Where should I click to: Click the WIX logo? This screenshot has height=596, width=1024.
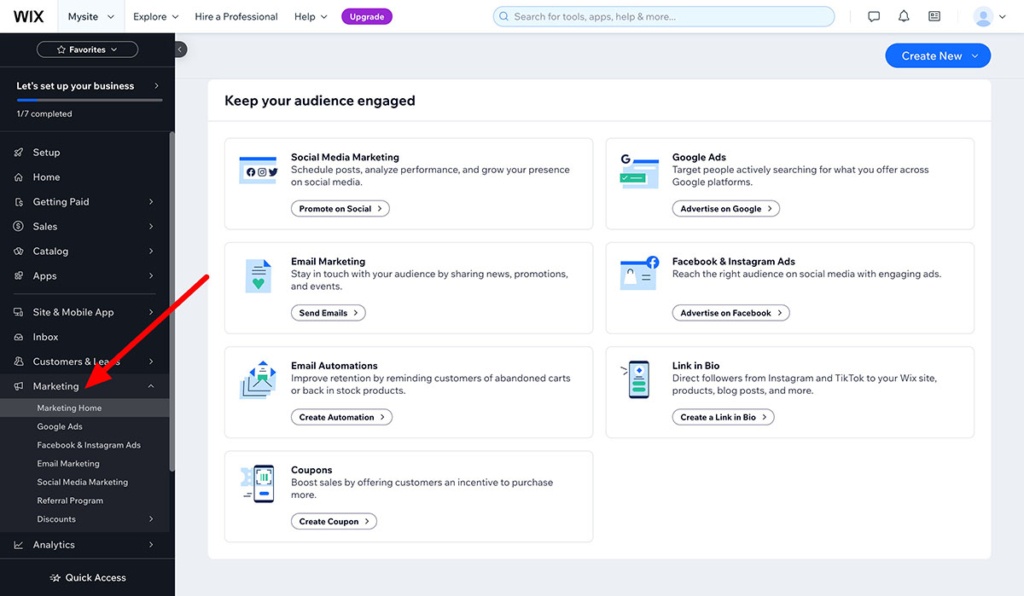click(x=28, y=15)
